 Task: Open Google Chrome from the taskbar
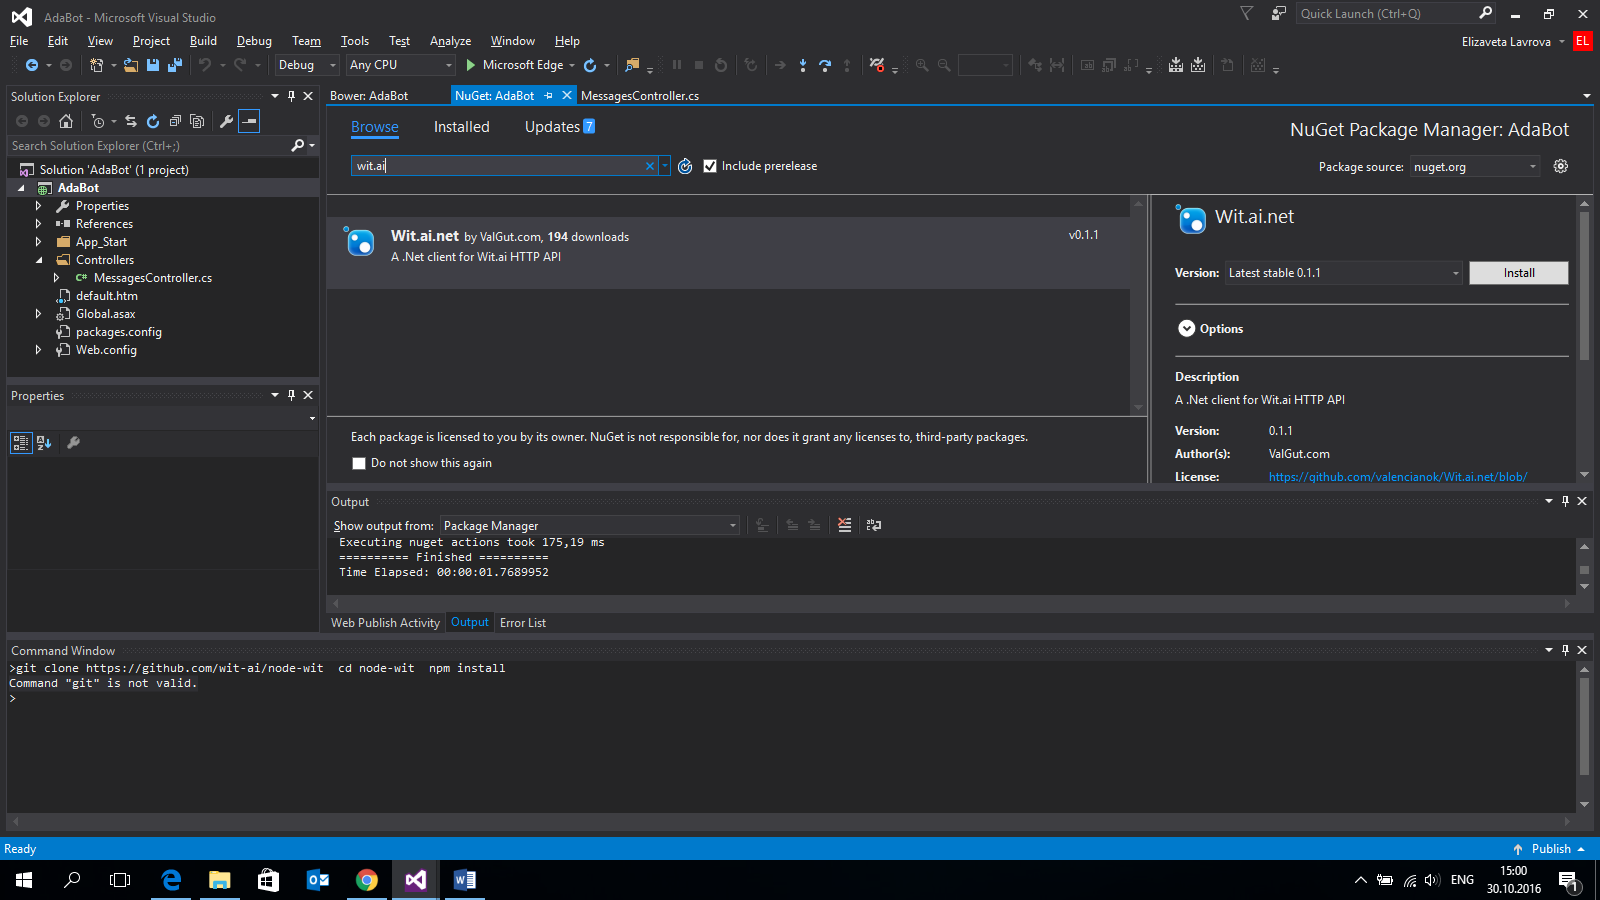(x=367, y=880)
